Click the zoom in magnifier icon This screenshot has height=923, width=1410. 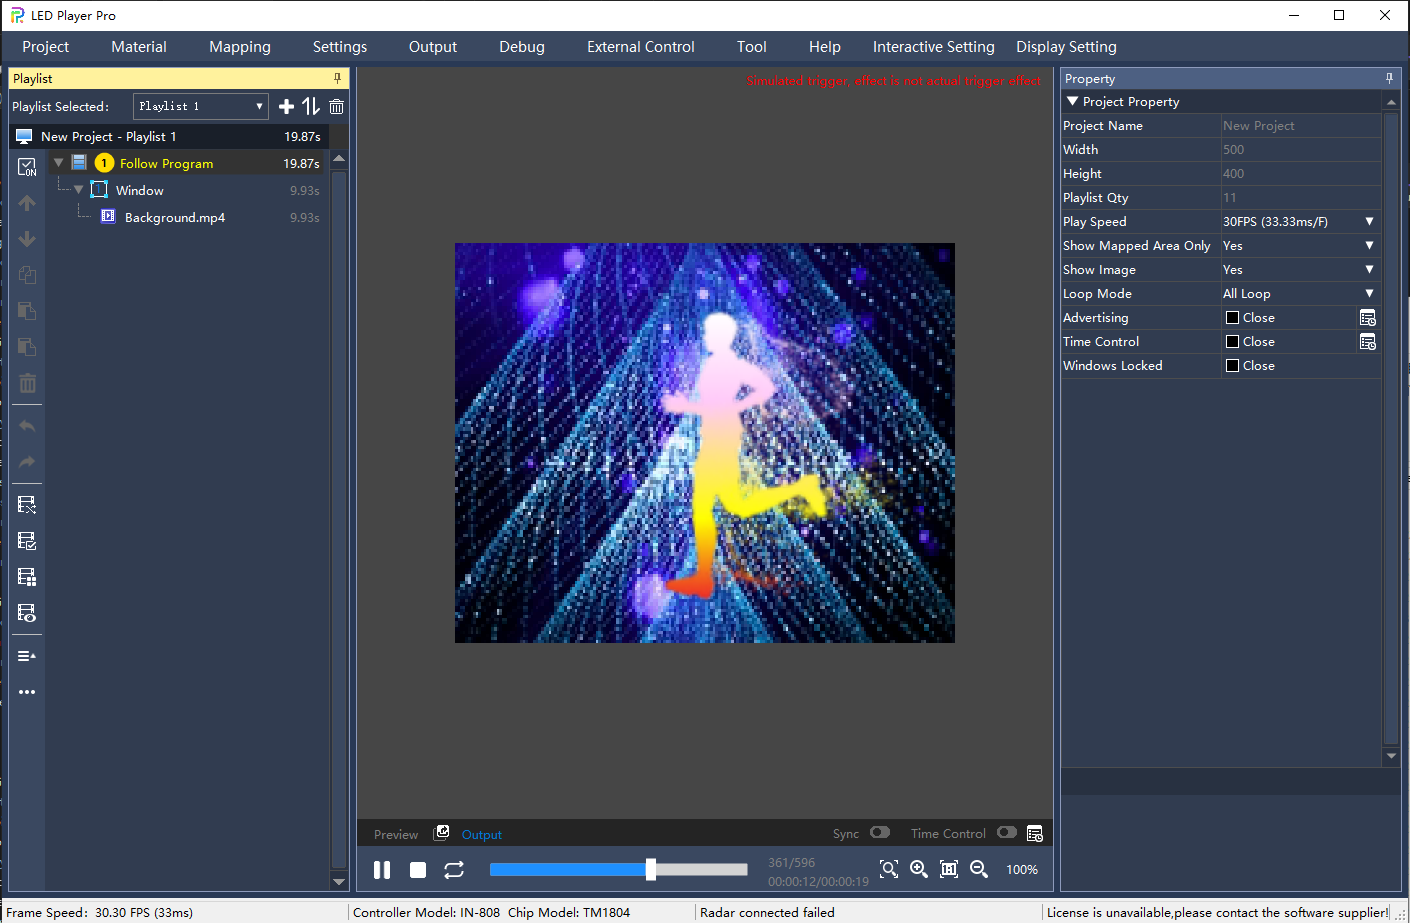(919, 869)
